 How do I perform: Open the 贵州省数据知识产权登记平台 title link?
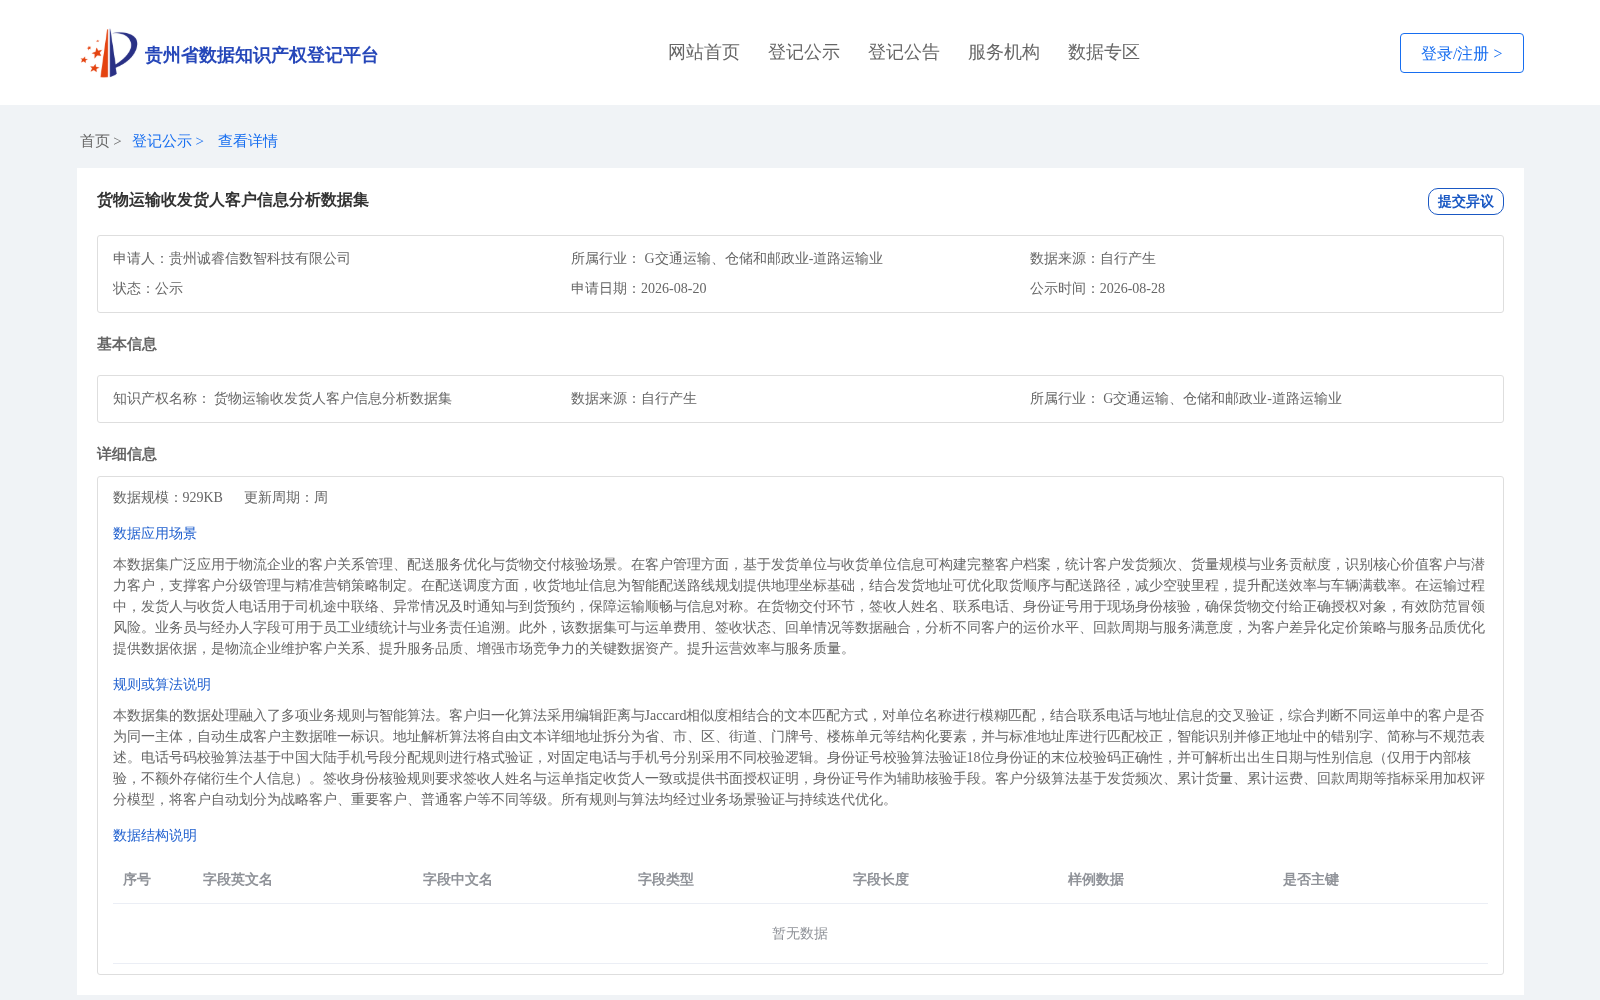coord(261,55)
